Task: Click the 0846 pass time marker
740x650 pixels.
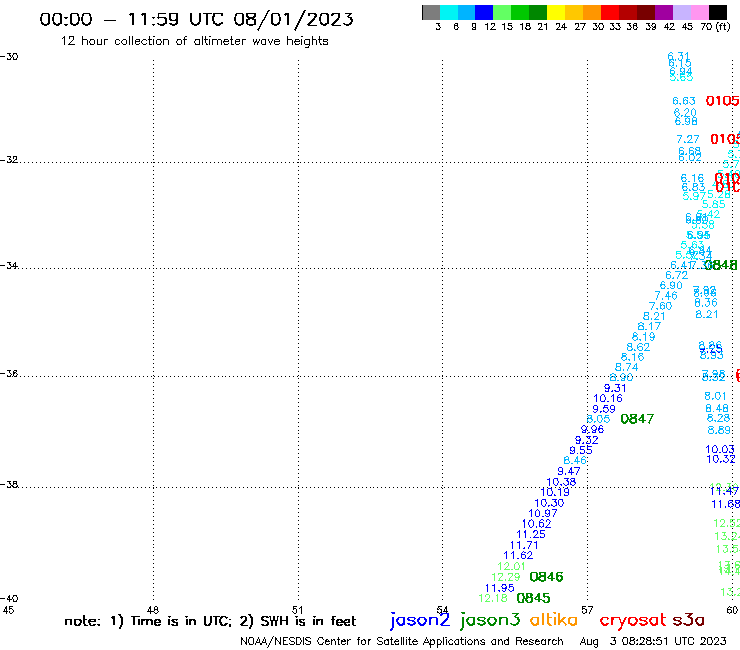Action: (x=546, y=577)
